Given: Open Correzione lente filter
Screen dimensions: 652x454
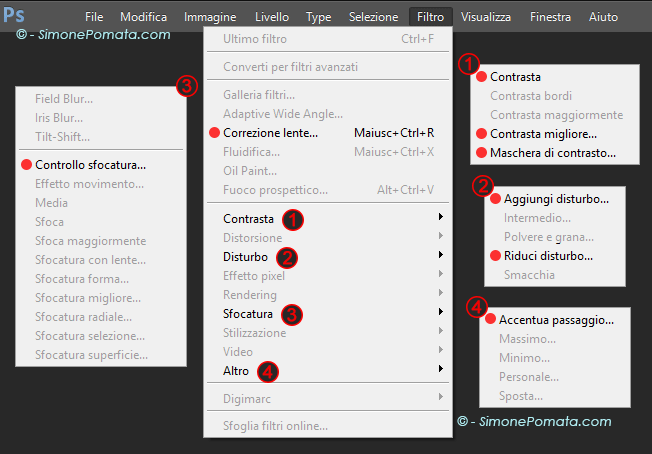Looking at the screenshot, I should pos(328,133).
